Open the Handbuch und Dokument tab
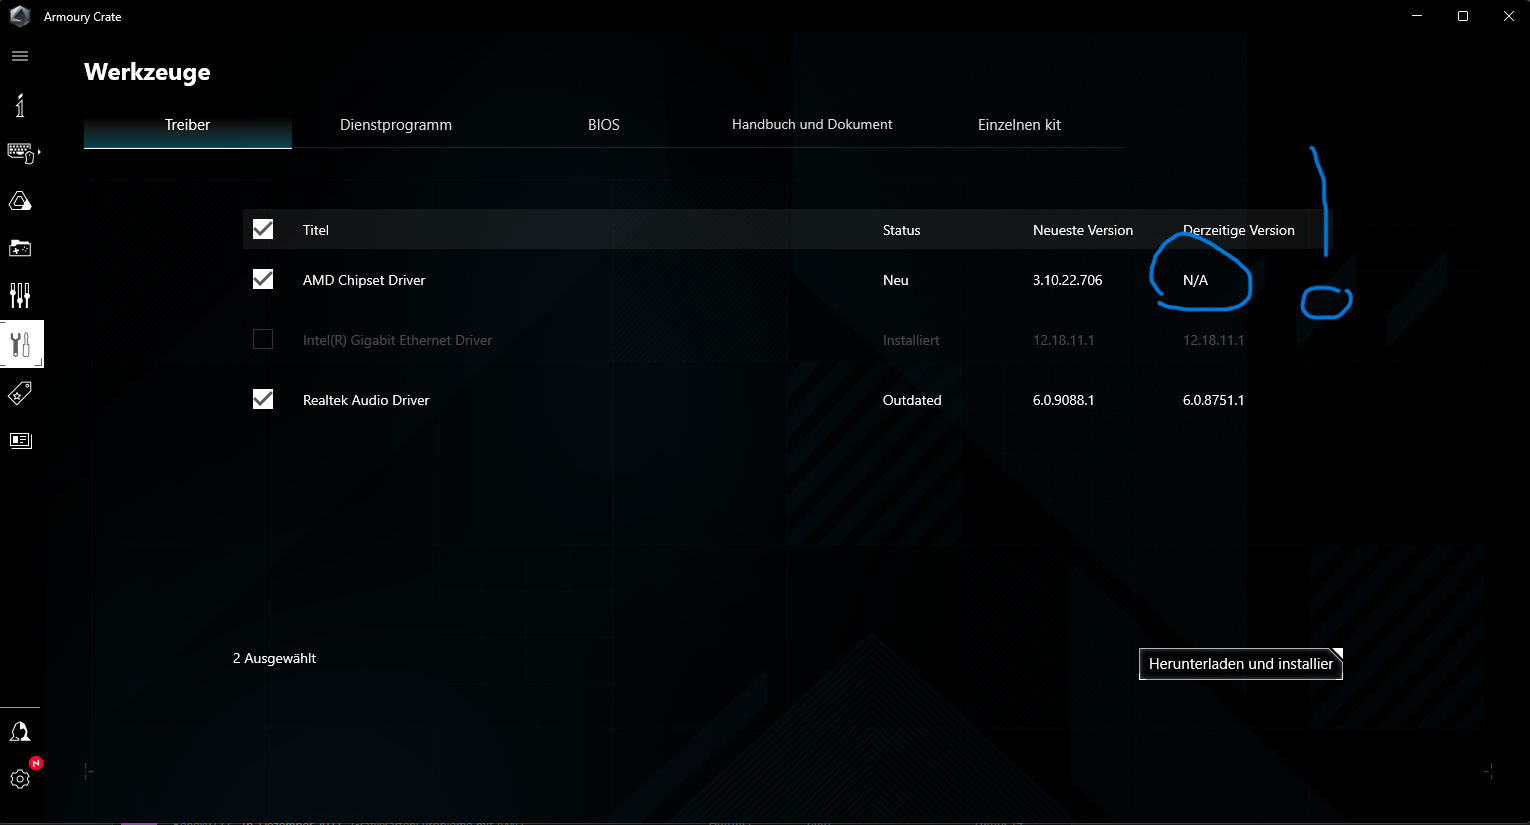Screen dimensions: 1530x825 812,125
